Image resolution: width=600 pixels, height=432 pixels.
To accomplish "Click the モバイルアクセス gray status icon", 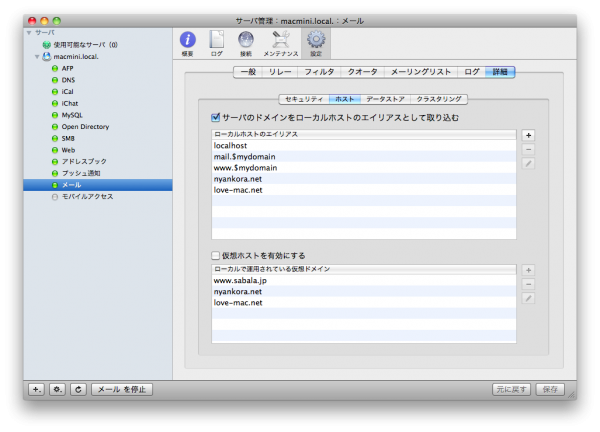I will [x=55, y=197].
